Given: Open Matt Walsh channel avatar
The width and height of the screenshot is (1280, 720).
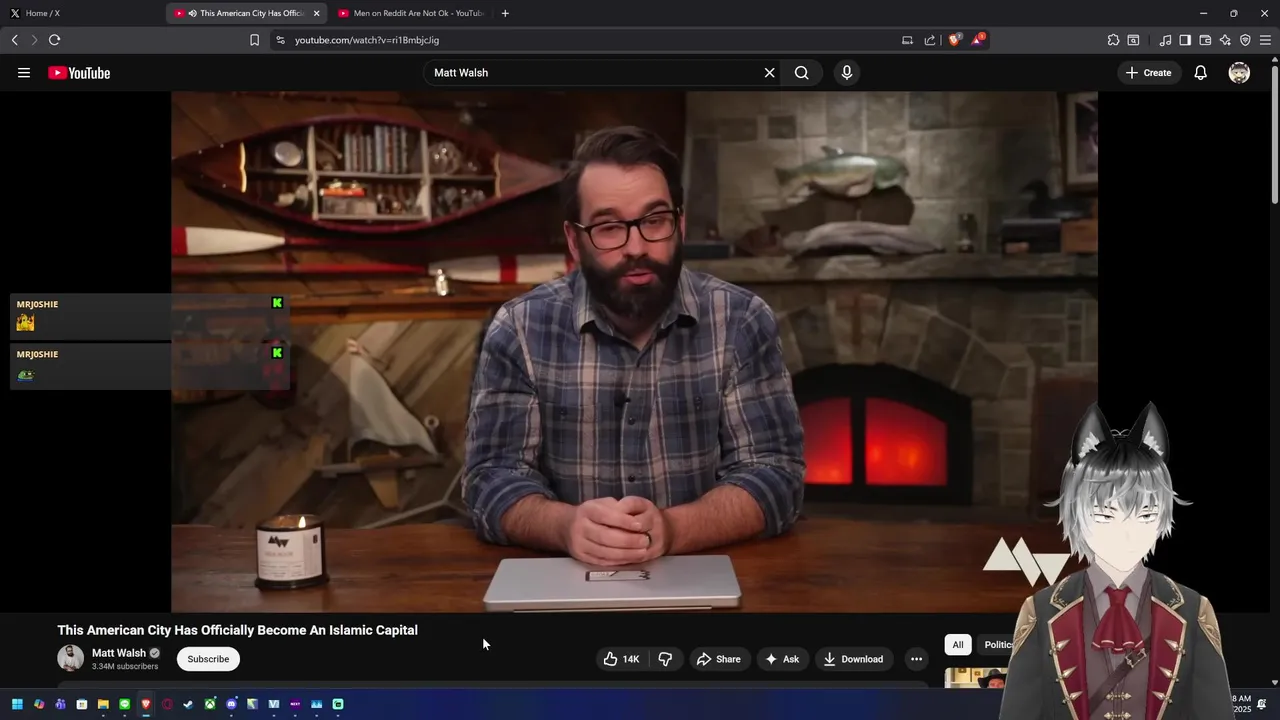Looking at the screenshot, I should [70, 658].
